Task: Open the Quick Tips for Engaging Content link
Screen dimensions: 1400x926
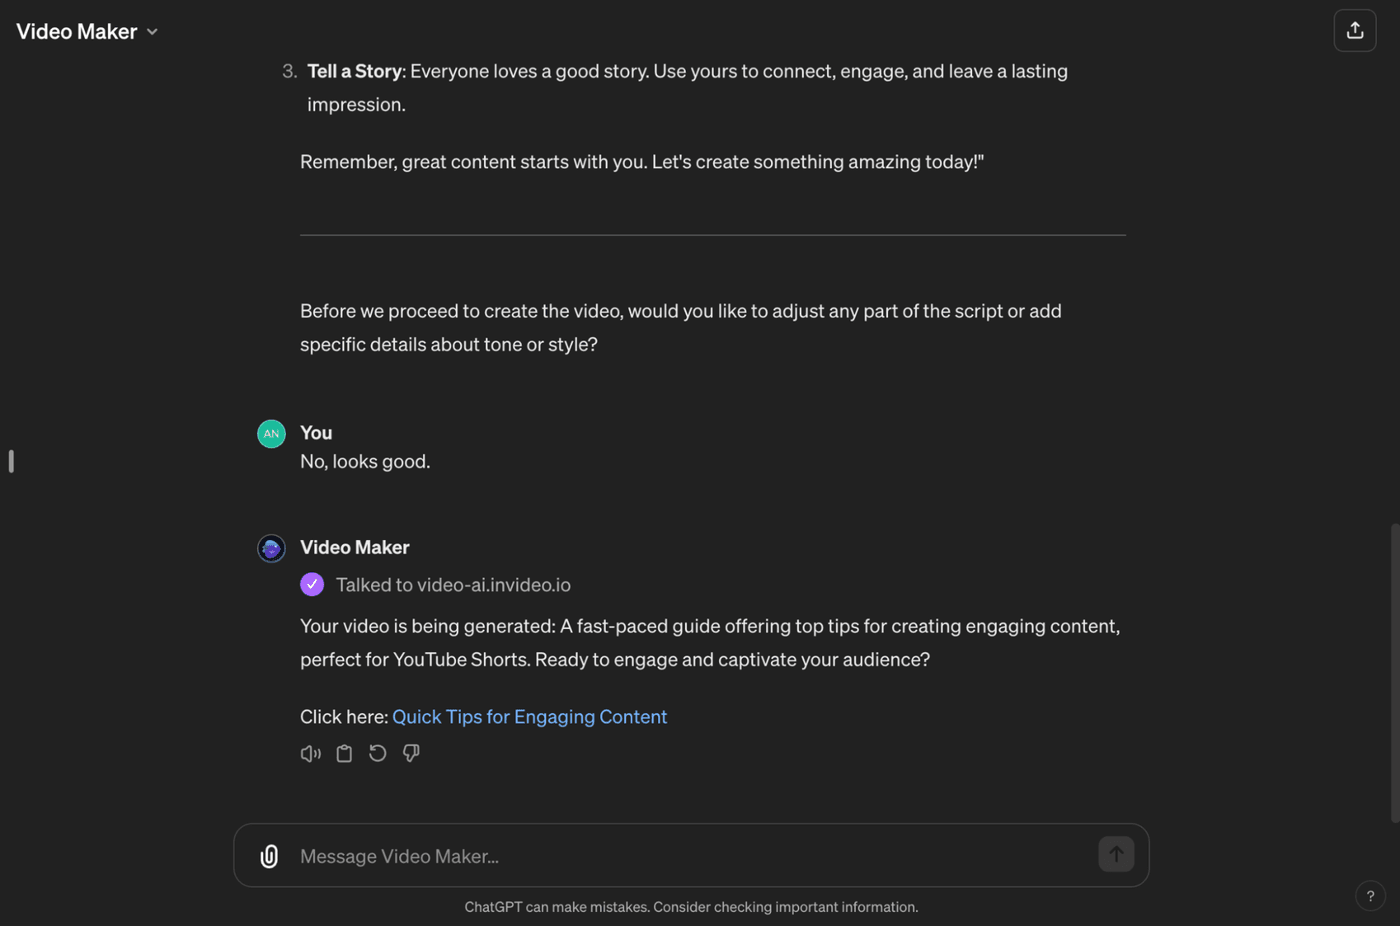Action: pyautogui.click(x=529, y=717)
